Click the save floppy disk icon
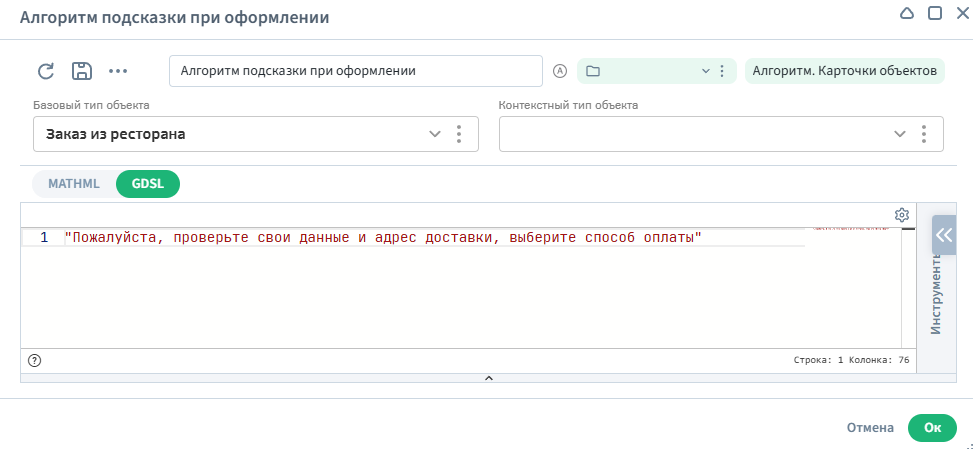 click(x=81, y=71)
